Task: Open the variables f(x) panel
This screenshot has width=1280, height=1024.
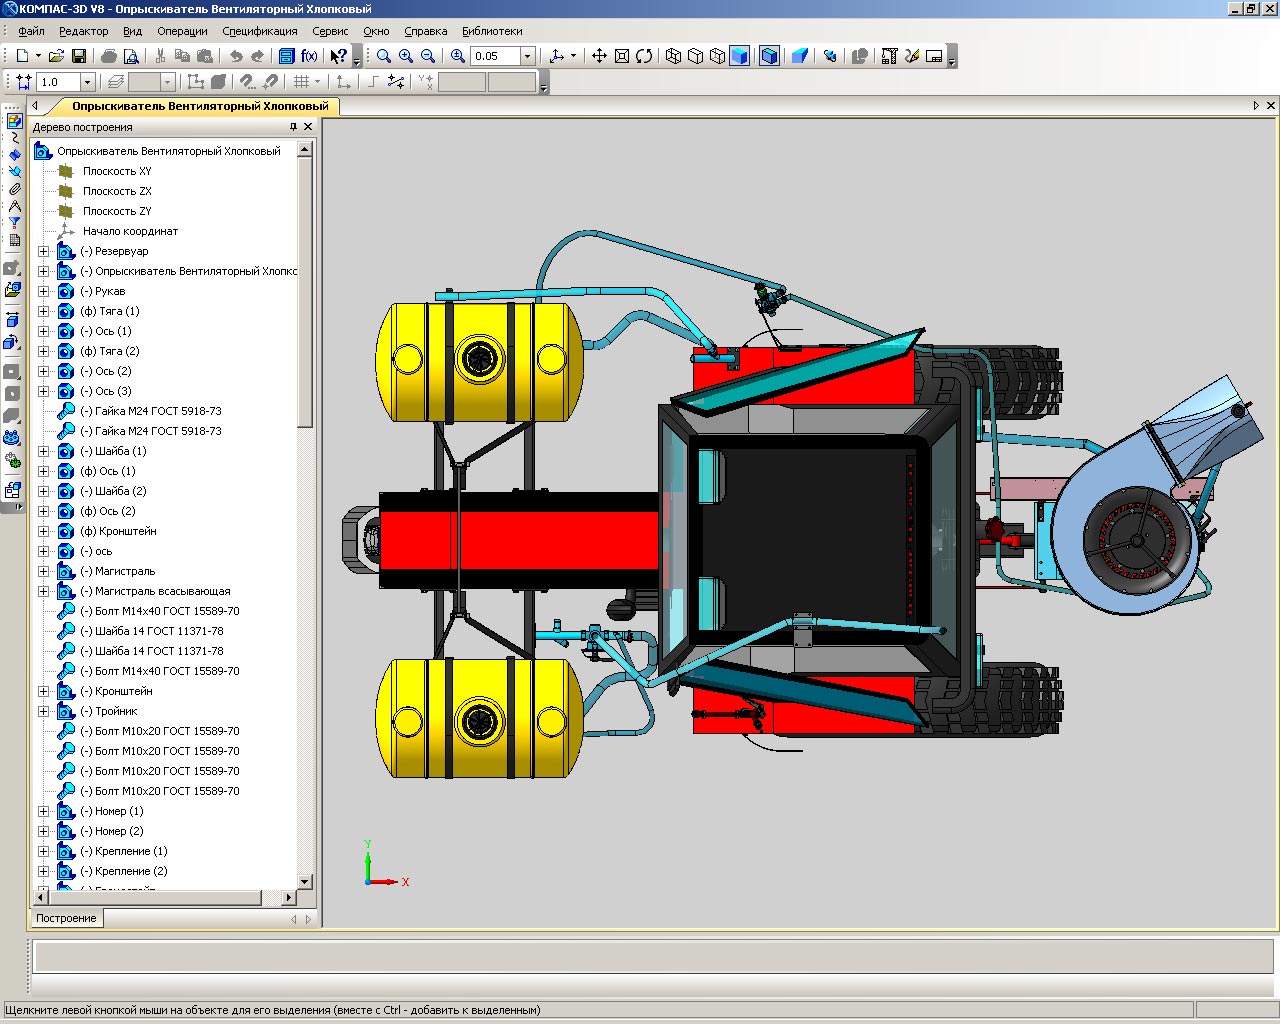Action: tap(309, 56)
